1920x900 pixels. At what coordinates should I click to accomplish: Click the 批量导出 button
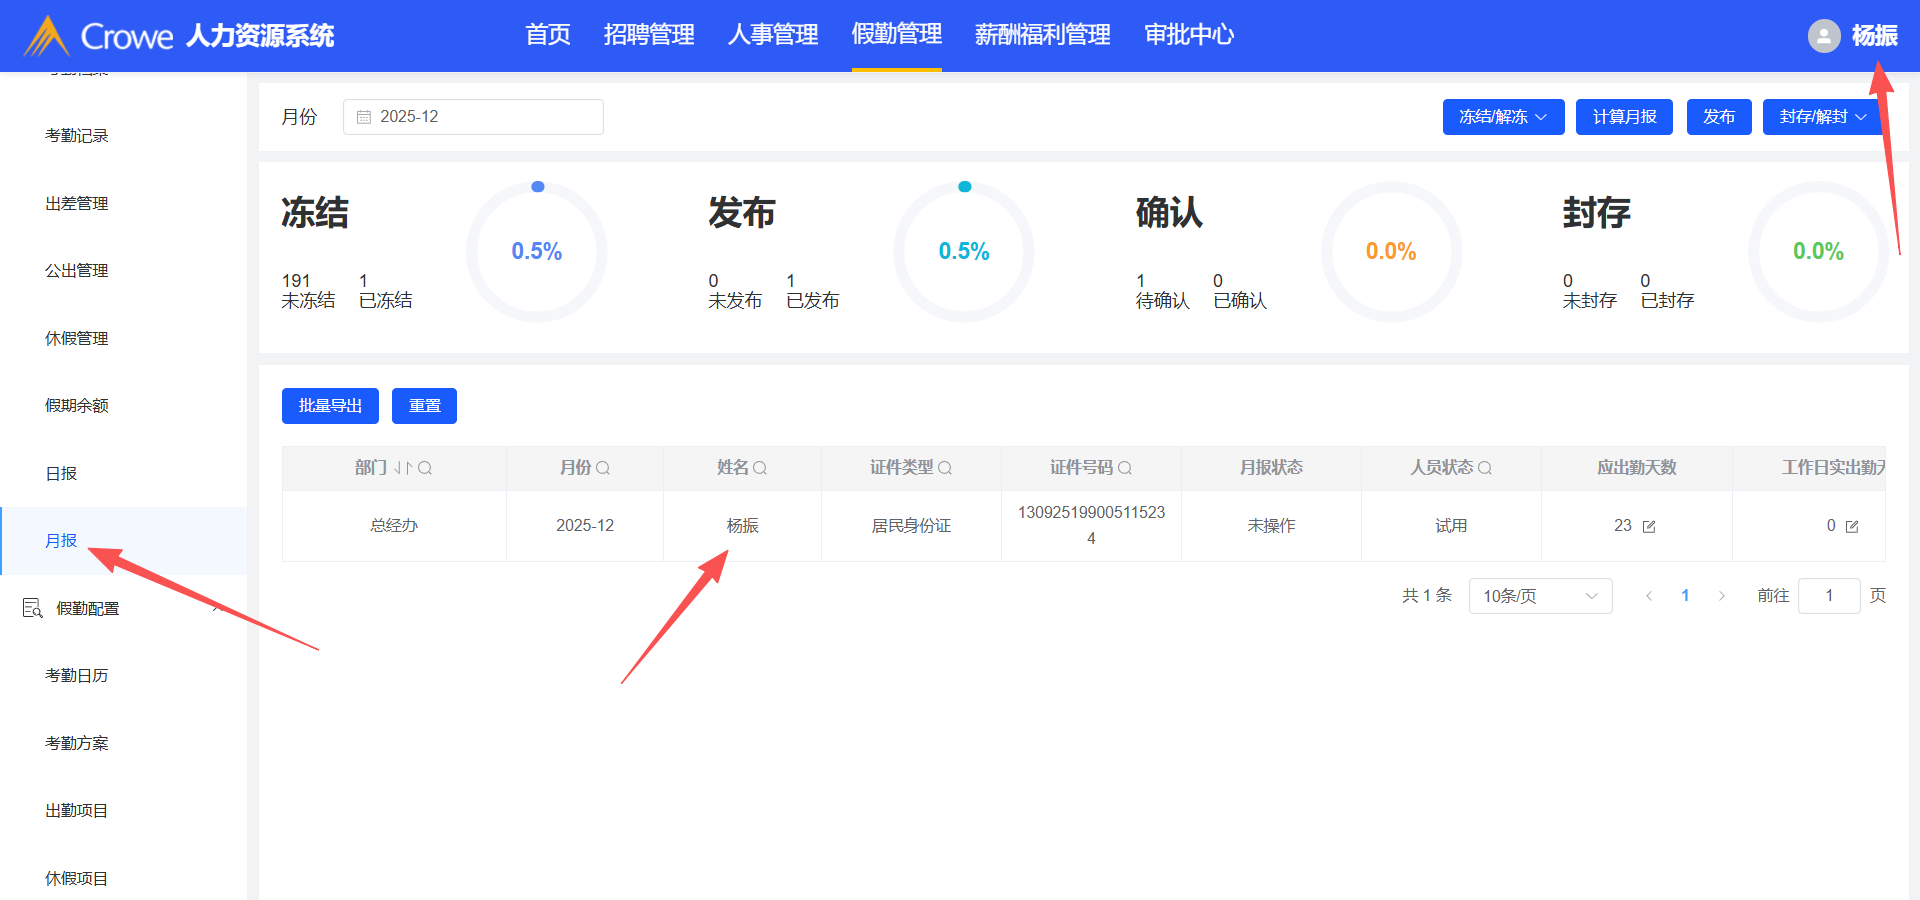coord(330,406)
